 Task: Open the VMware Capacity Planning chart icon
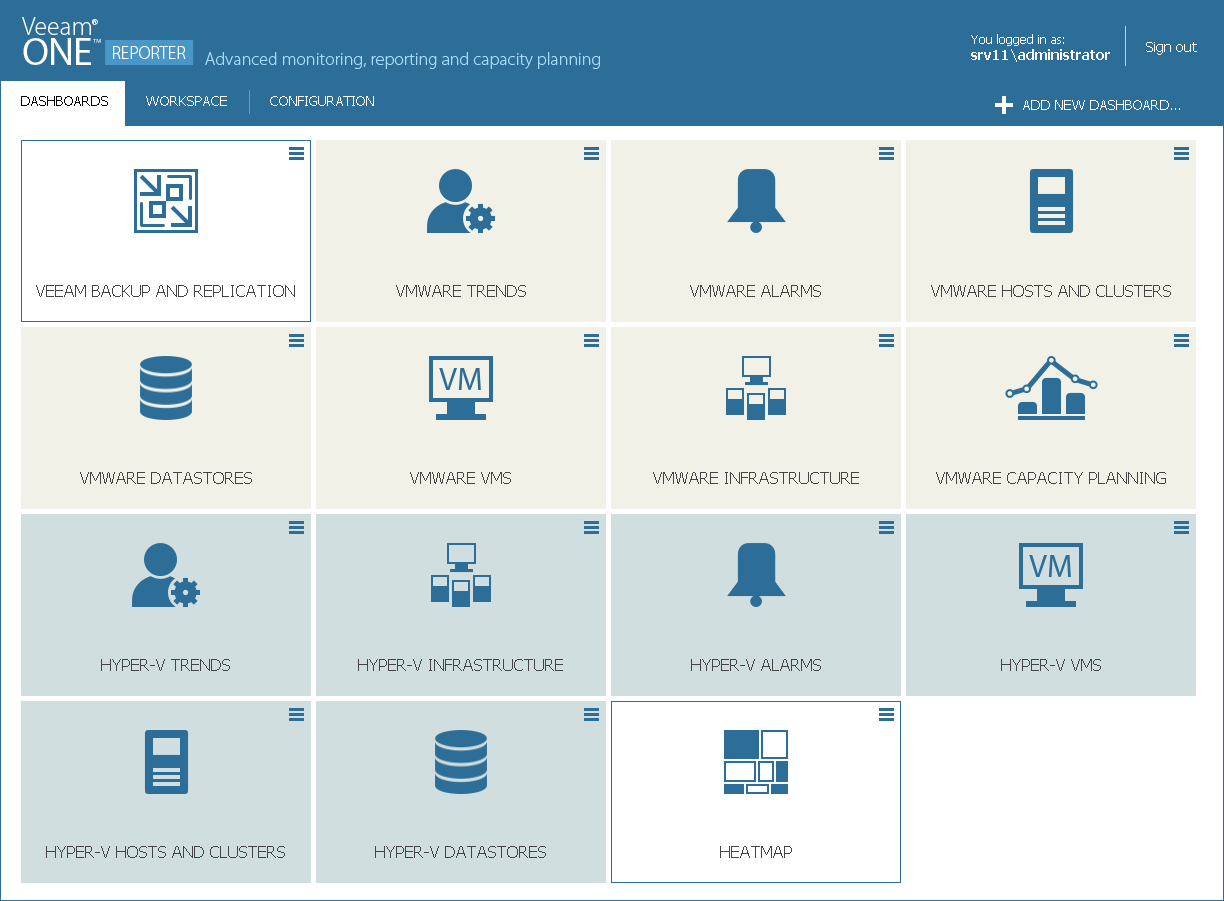pos(1051,387)
